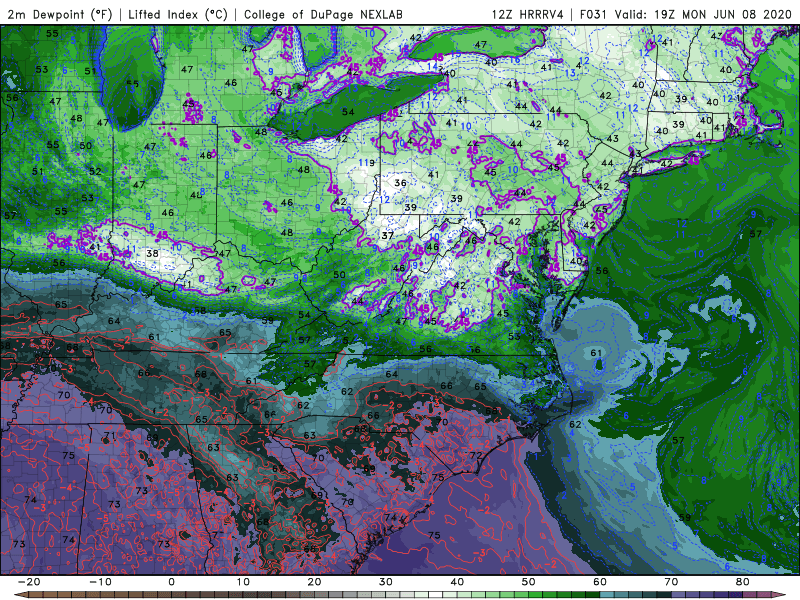800x600 pixels.
Task: Click the "61" dewpoint value over the Atlantic
Action: [596, 353]
